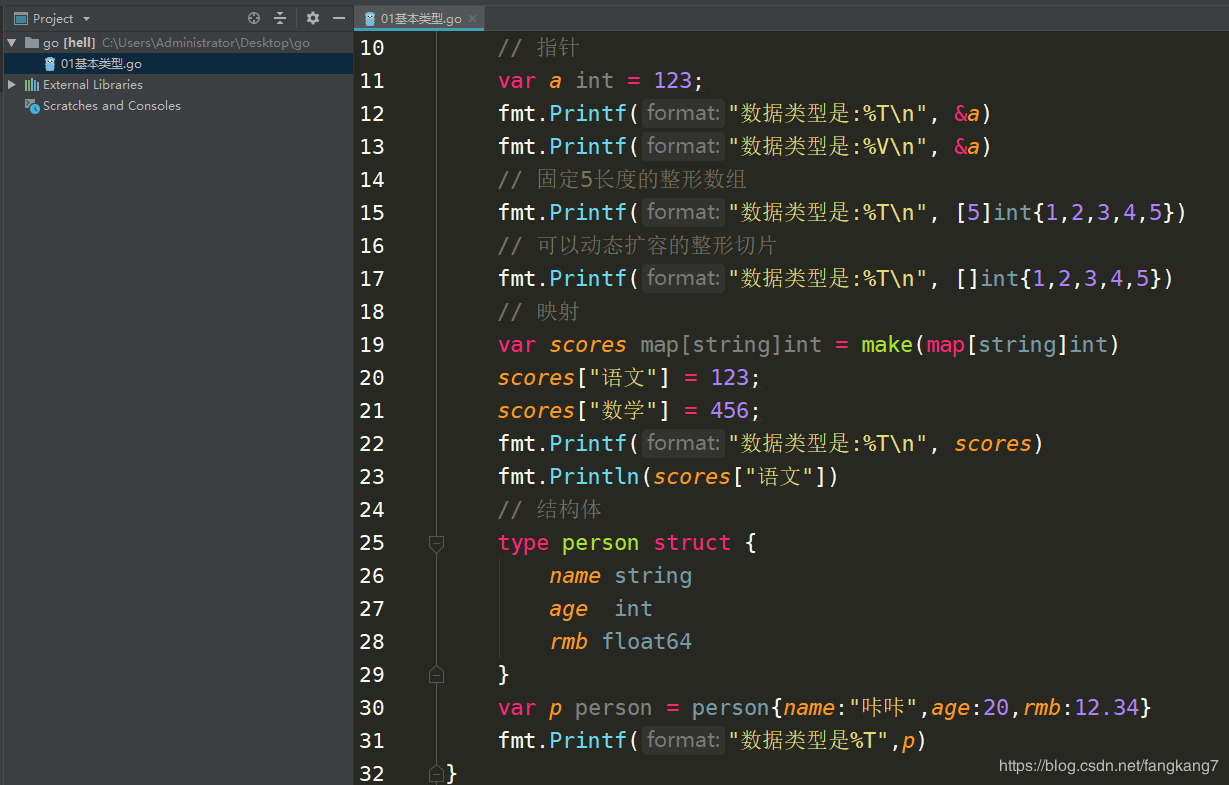The image size is (1229, 785).
Task: Expand External Libraries node
Action: 11,85
